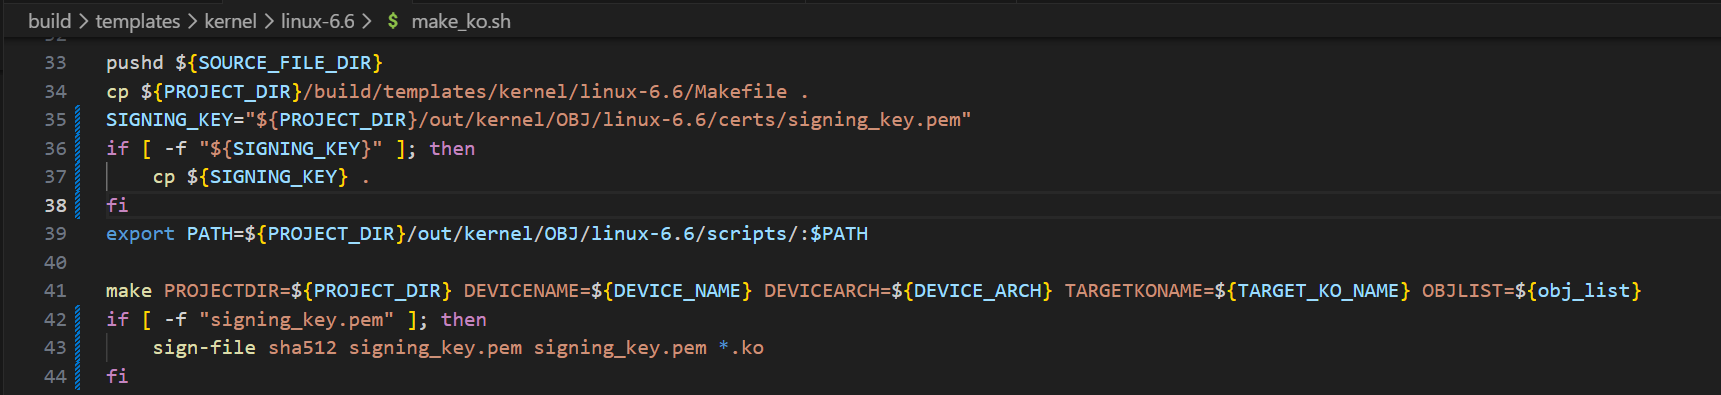Click the blue change marker beside line 35

point(78,120)
